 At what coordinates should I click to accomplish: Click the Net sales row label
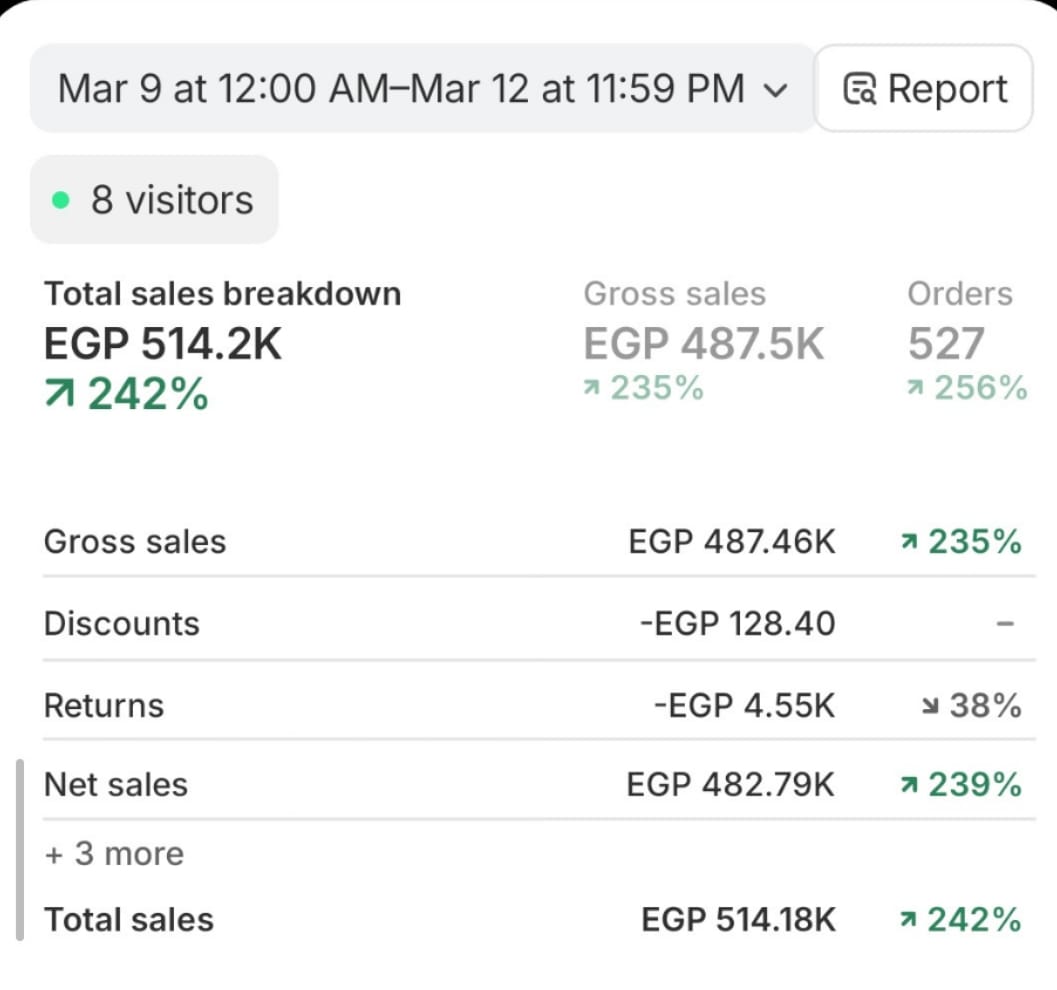point(116,785)
